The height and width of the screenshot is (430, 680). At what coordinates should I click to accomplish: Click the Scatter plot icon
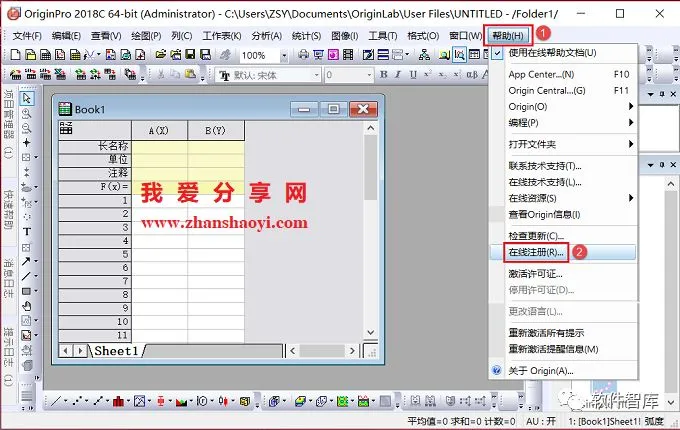pos(78,401)
